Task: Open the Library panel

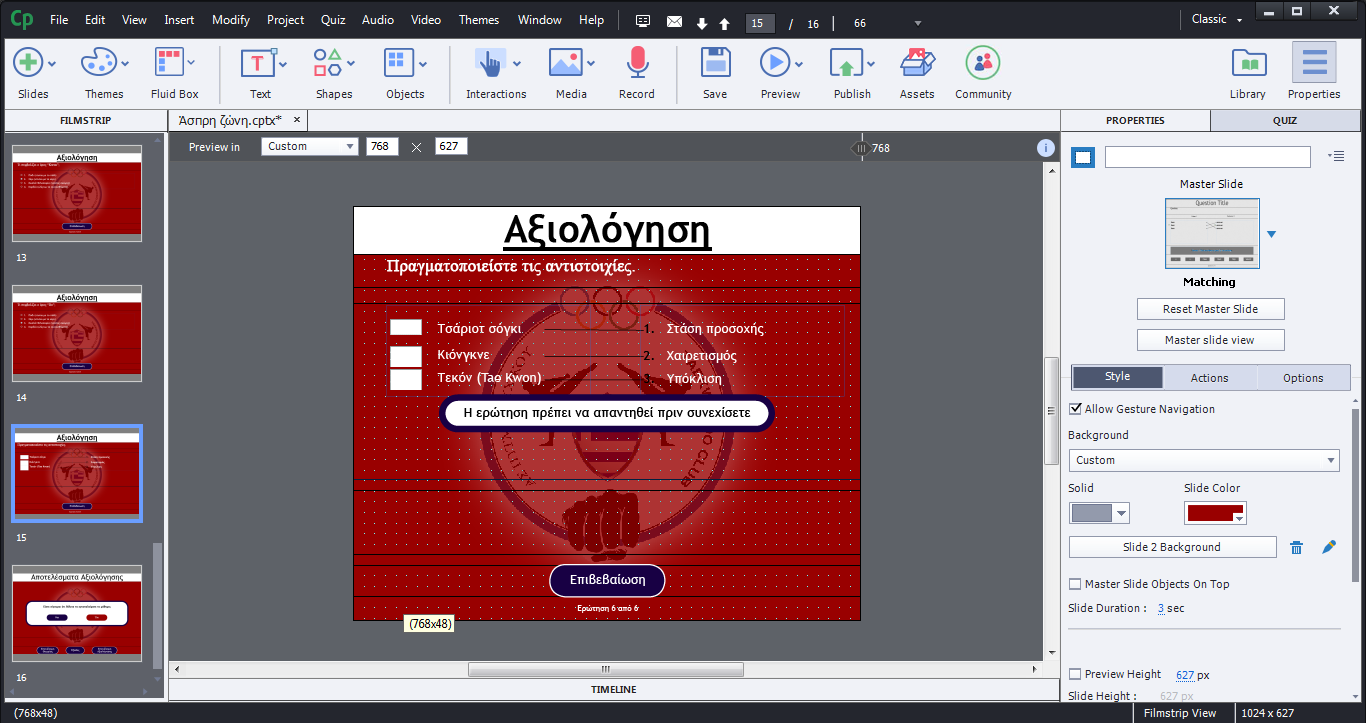Action: [1248, 72]
